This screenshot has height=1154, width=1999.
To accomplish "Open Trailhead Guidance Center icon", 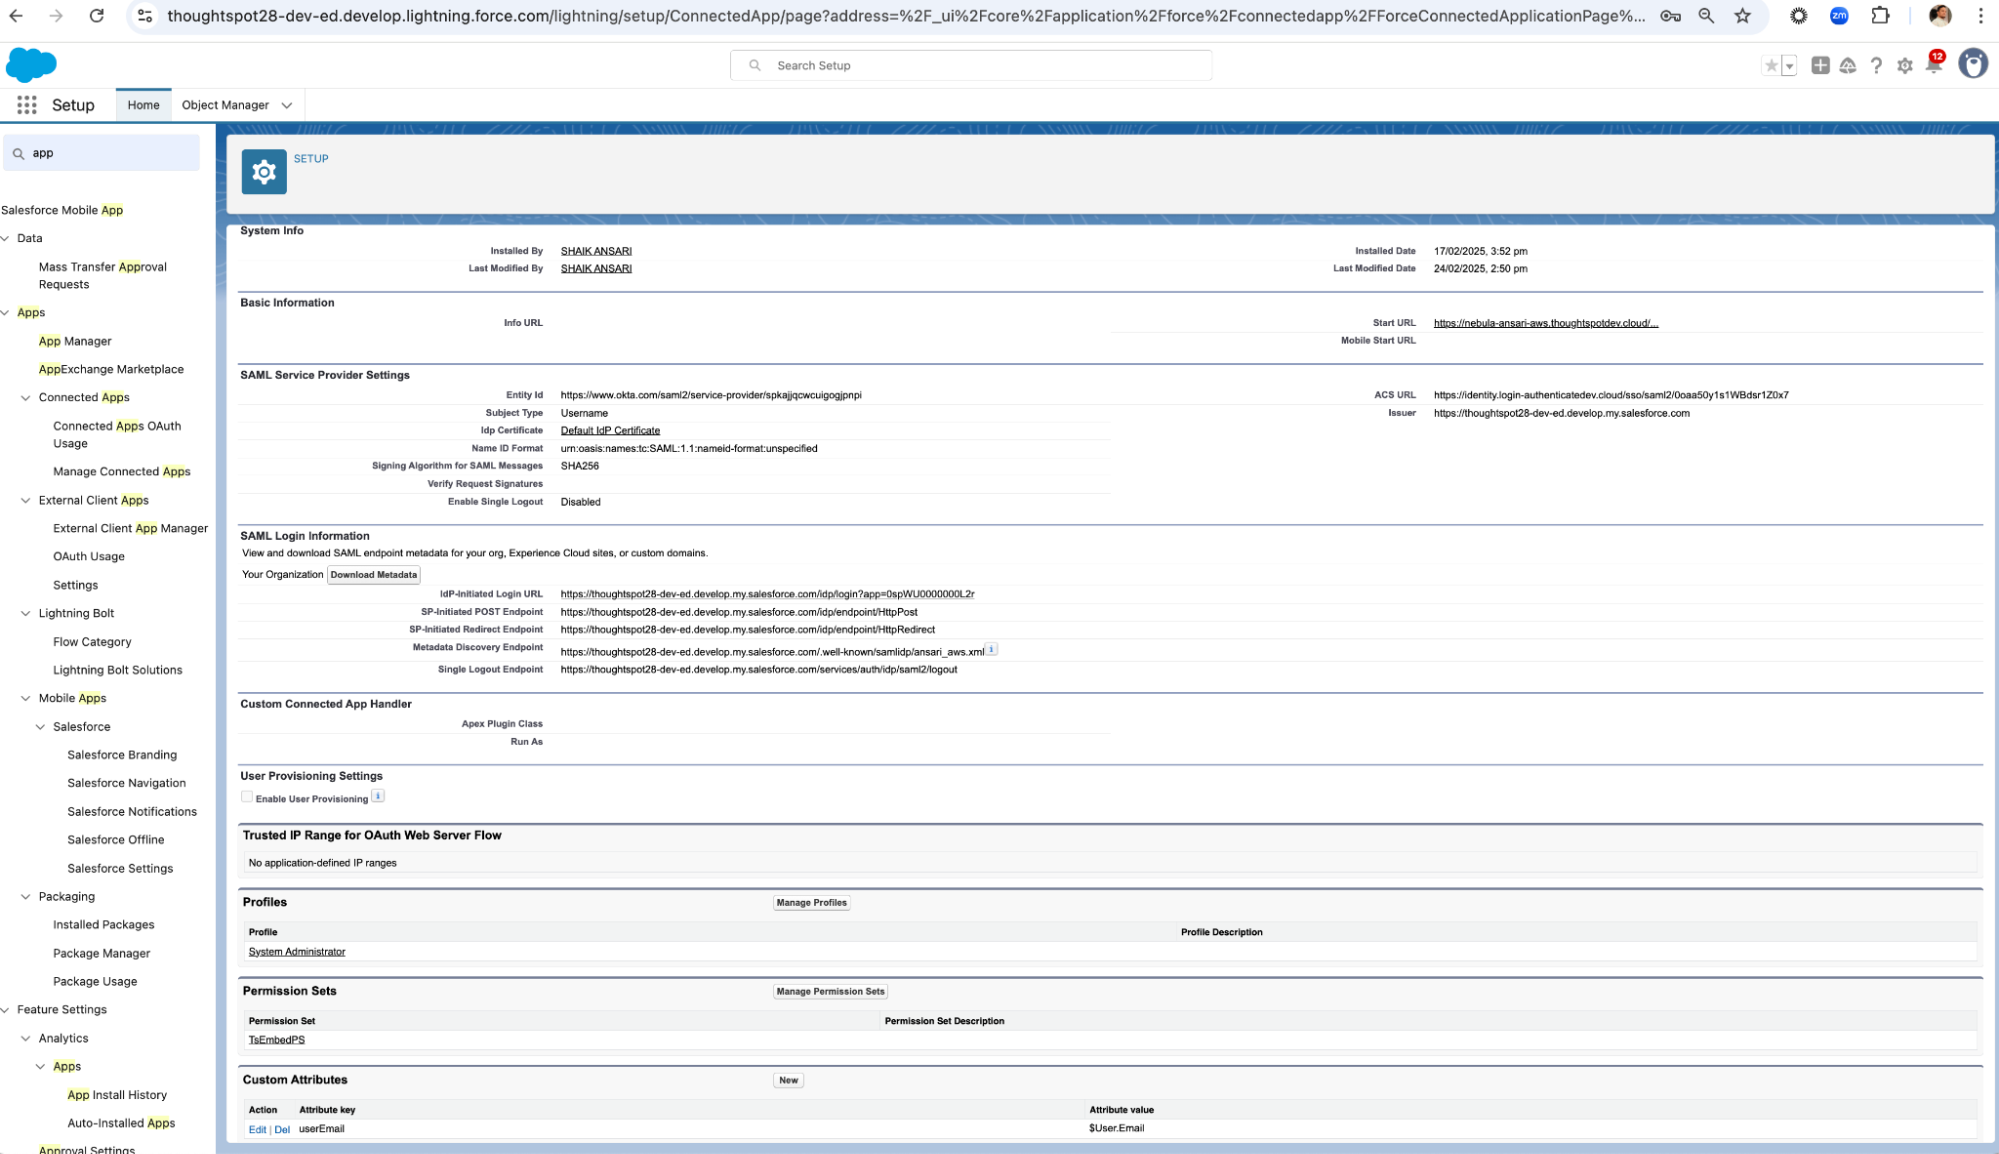I will tap(1846, 64).
